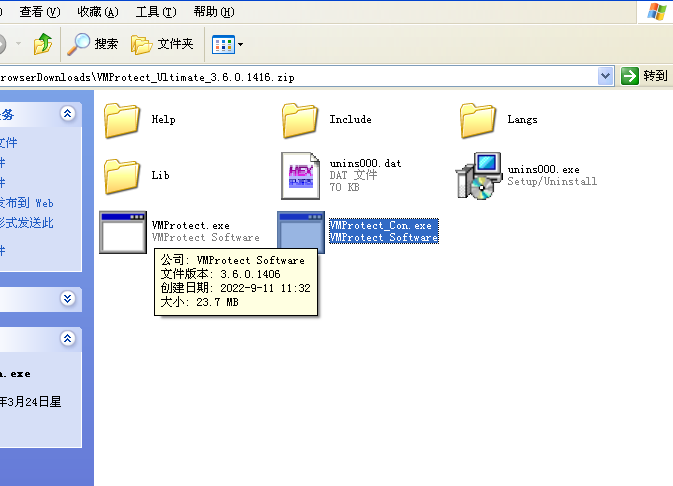The width and height of the screenshot is (673, 486).
Task: Open the Include folder icon
Action: click(x=300, y=120)
